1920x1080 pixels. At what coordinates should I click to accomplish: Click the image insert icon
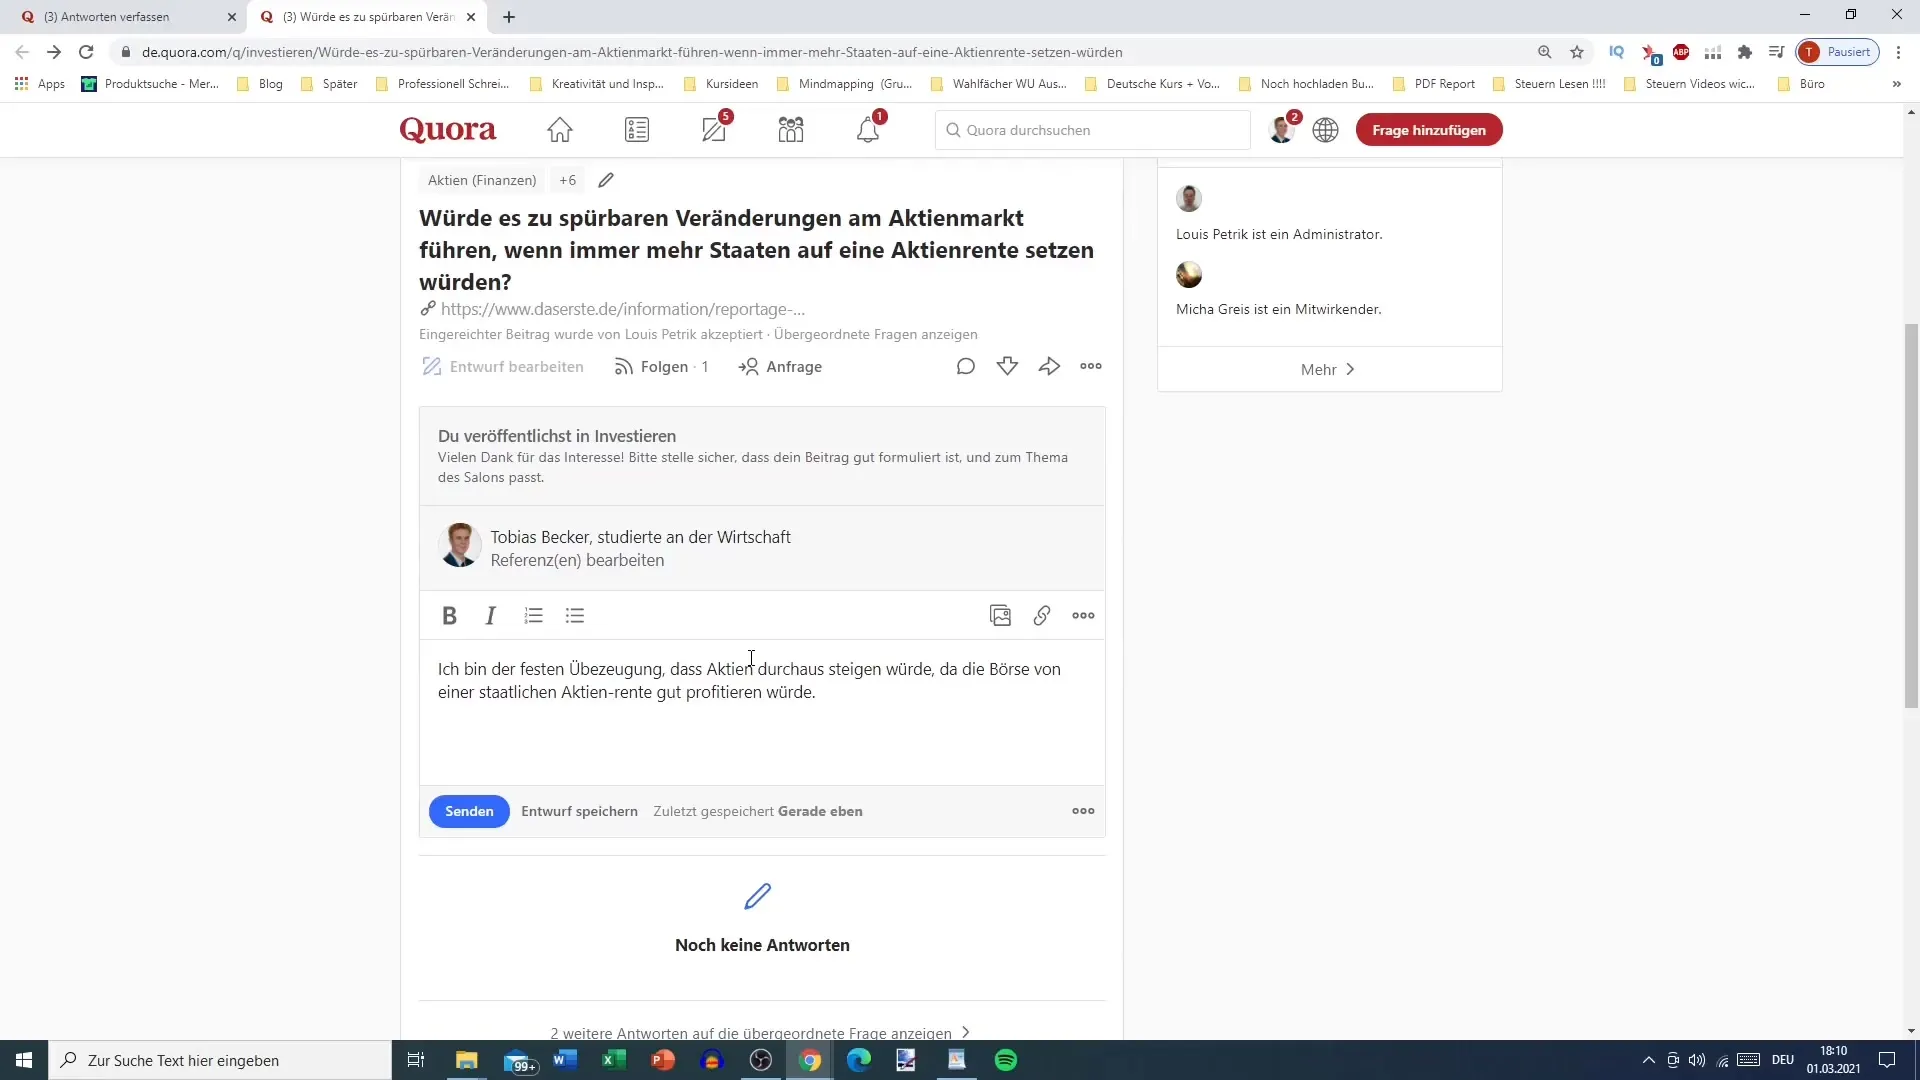click(x=1000, y=616)
